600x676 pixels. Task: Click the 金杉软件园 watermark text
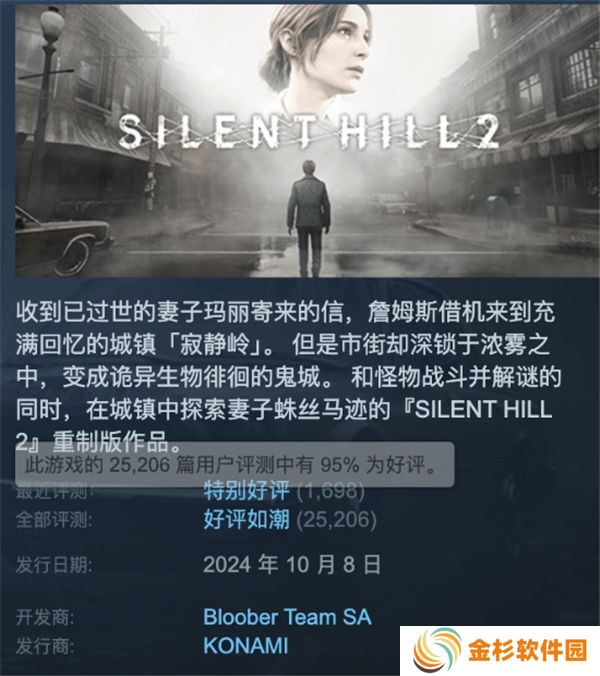click(x=528, y=651)
